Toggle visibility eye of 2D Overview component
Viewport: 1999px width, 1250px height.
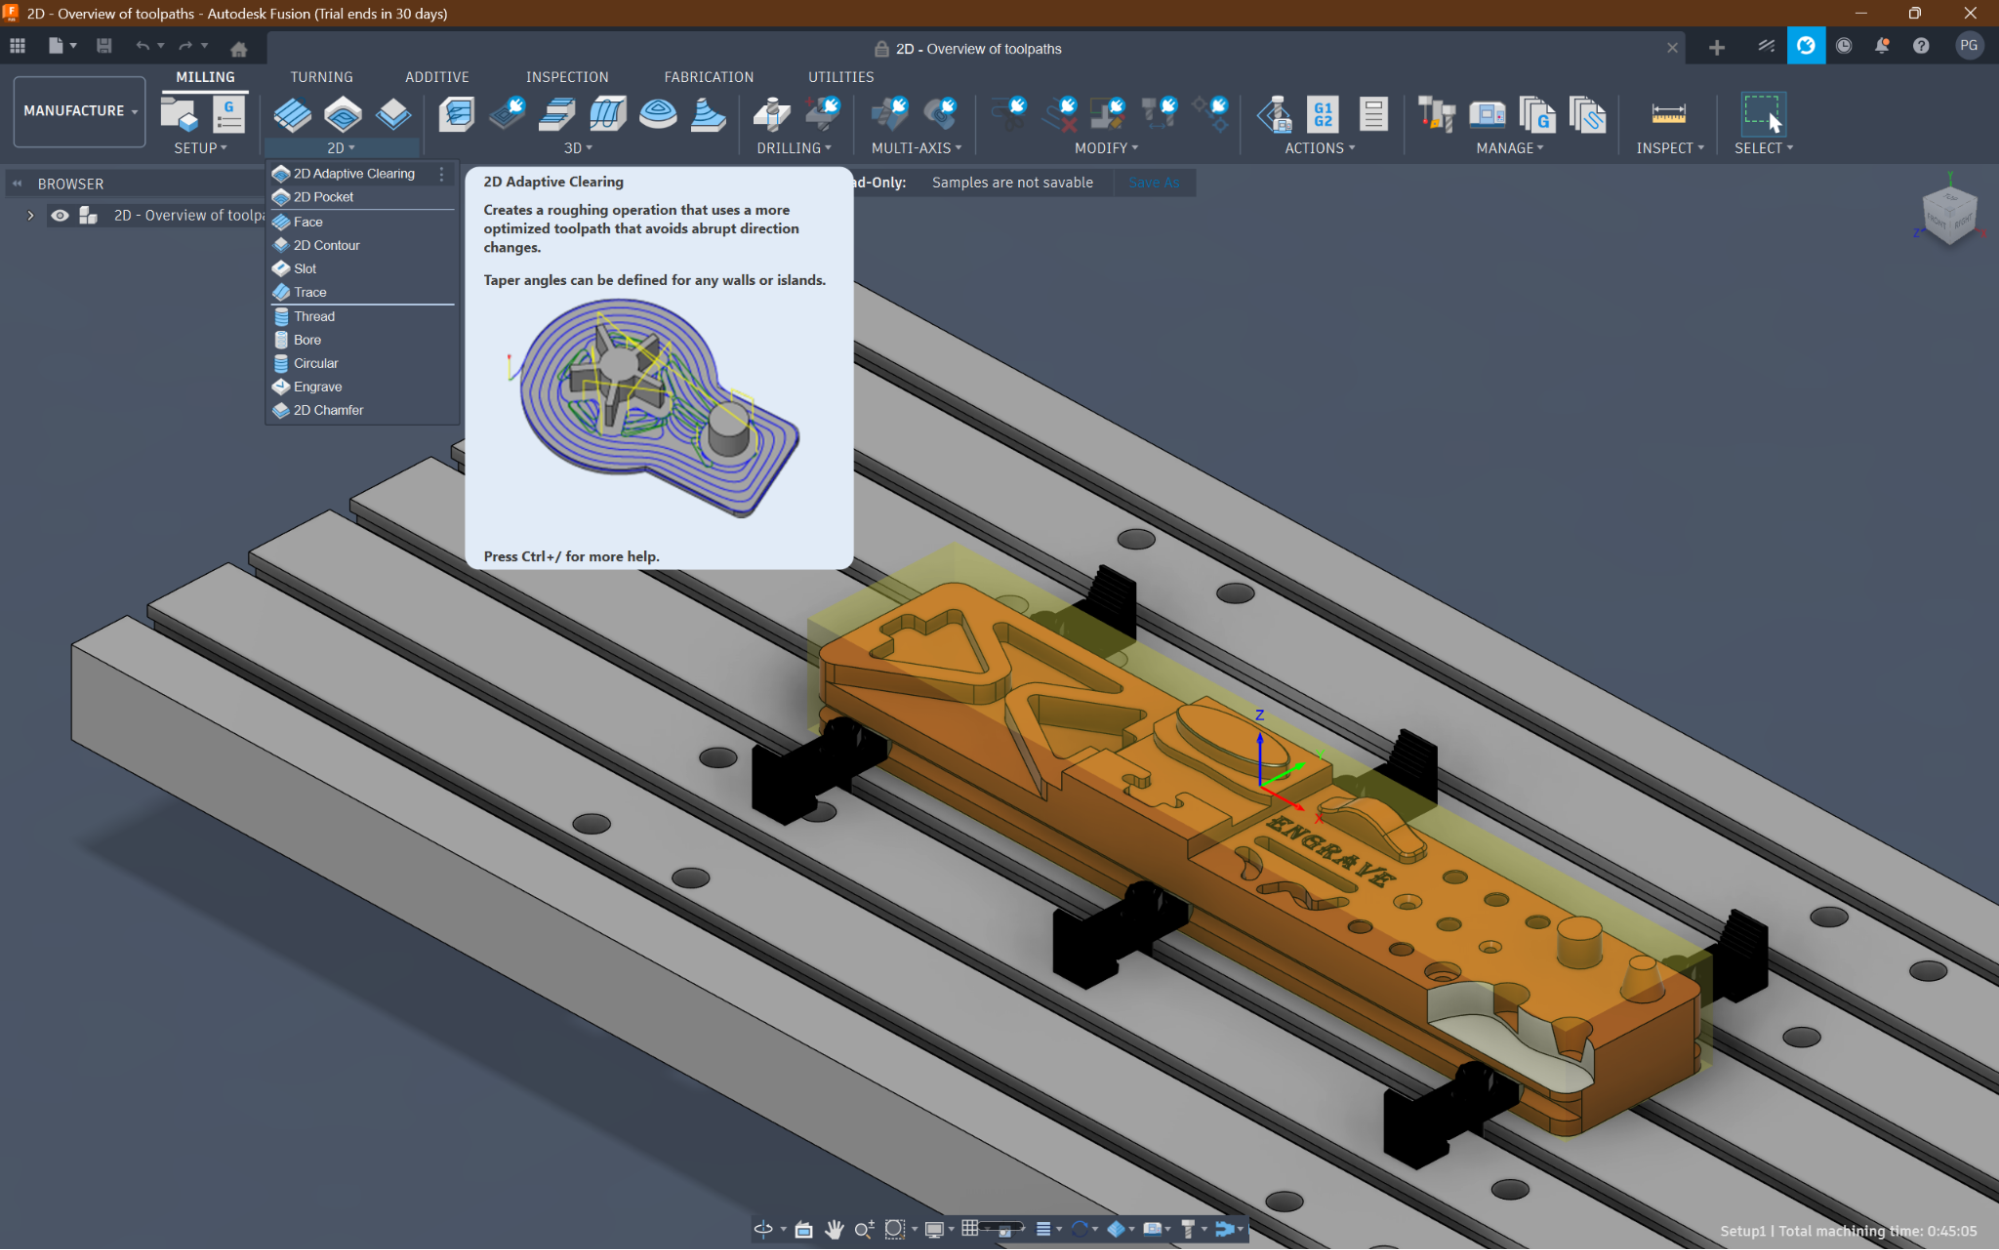coord(60,215)
